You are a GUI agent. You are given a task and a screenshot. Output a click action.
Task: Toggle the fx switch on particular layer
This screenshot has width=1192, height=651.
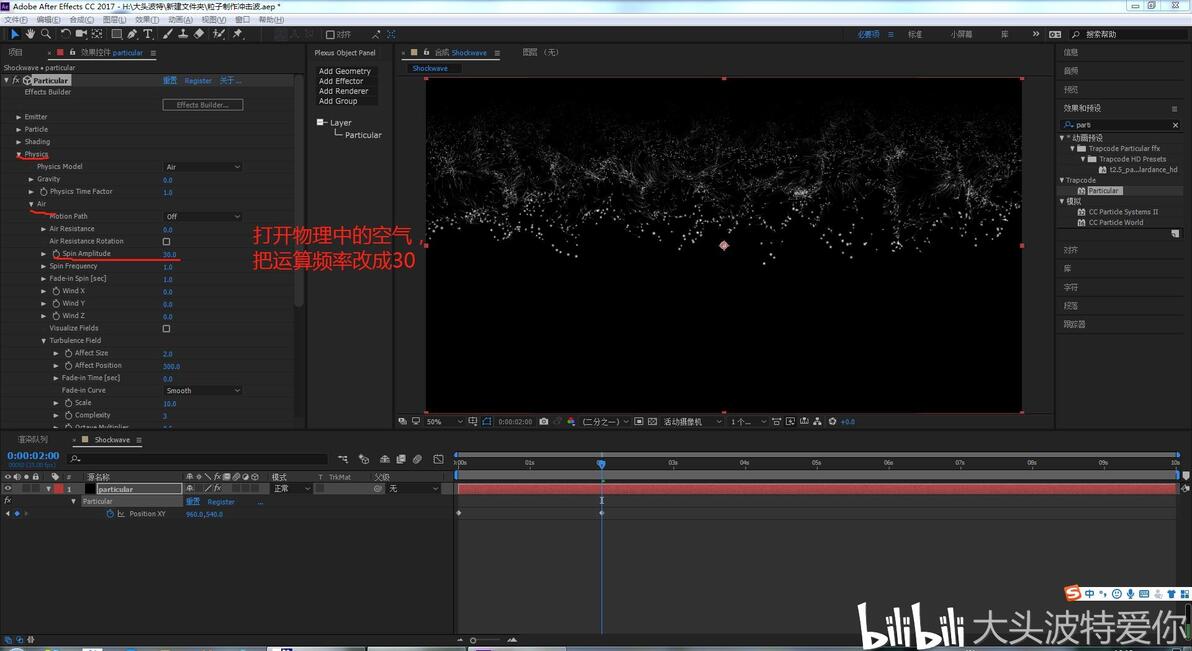tap(217, 488)
